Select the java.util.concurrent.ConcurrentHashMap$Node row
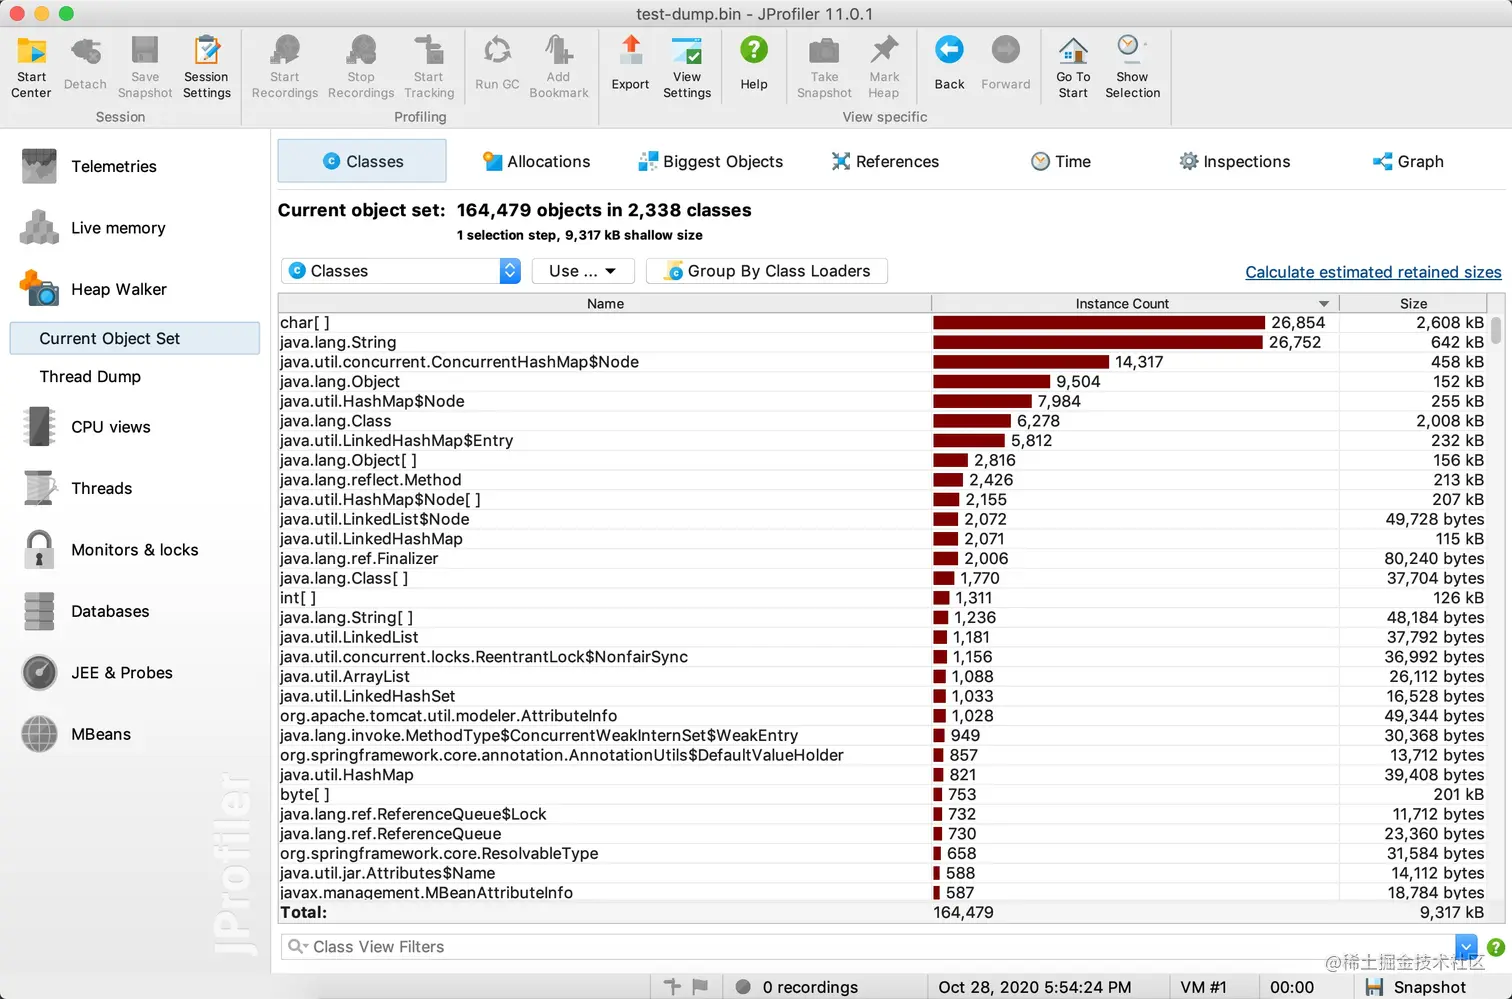The height and width of the screenshot is (999, 1512). tap(883, 362)
